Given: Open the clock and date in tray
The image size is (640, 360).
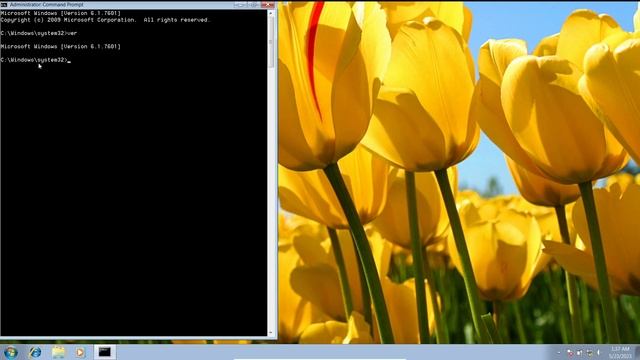Looking at the screenshot, I should pyautogui.click(x=620, y=353).
